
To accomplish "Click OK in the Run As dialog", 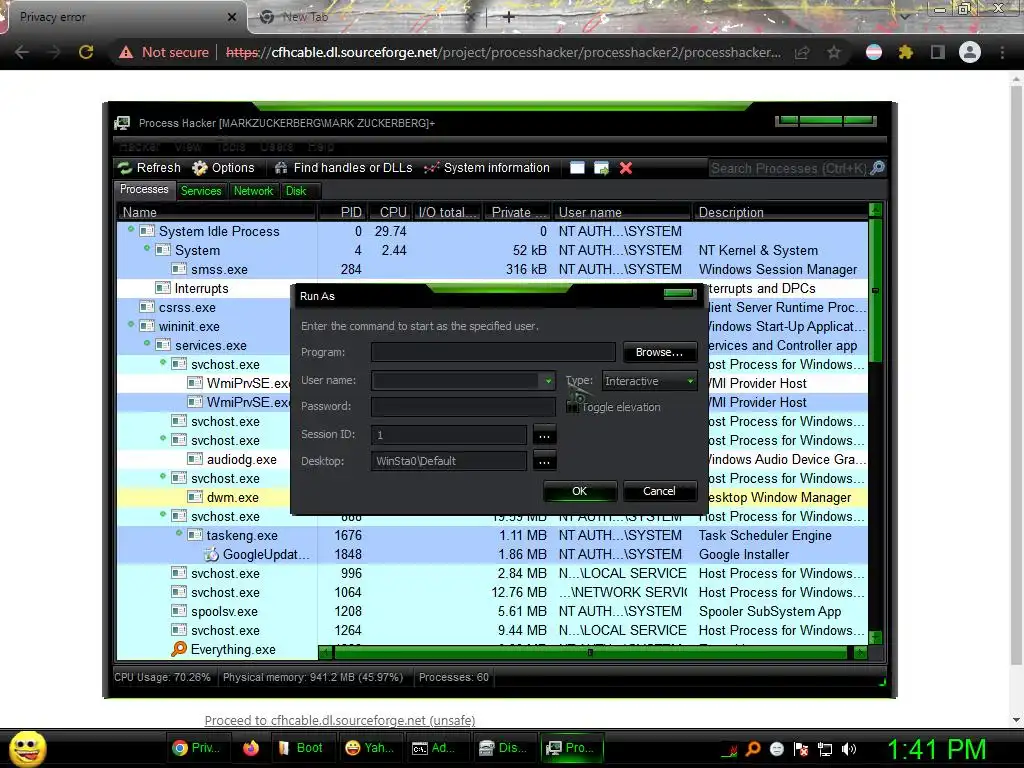I will tap(579, 491).
